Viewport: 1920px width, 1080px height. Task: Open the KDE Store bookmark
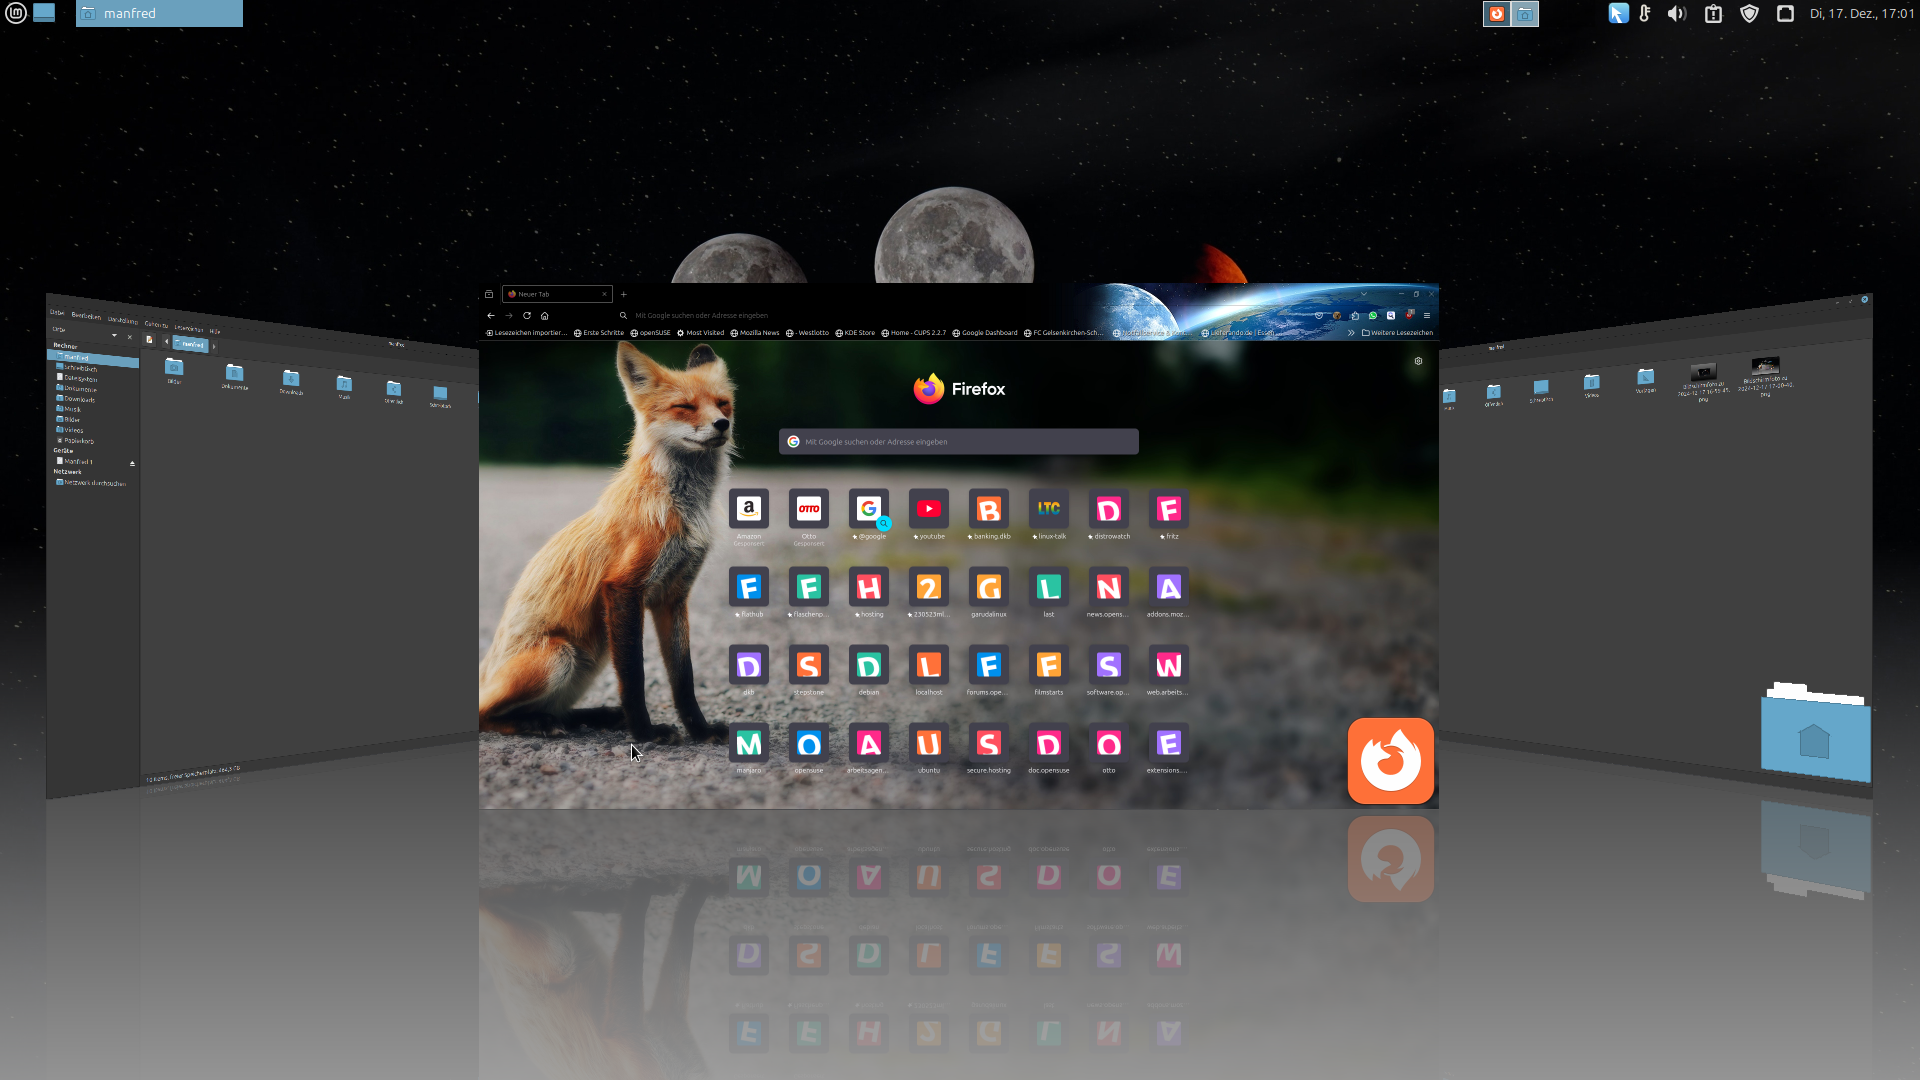[855, 333]
